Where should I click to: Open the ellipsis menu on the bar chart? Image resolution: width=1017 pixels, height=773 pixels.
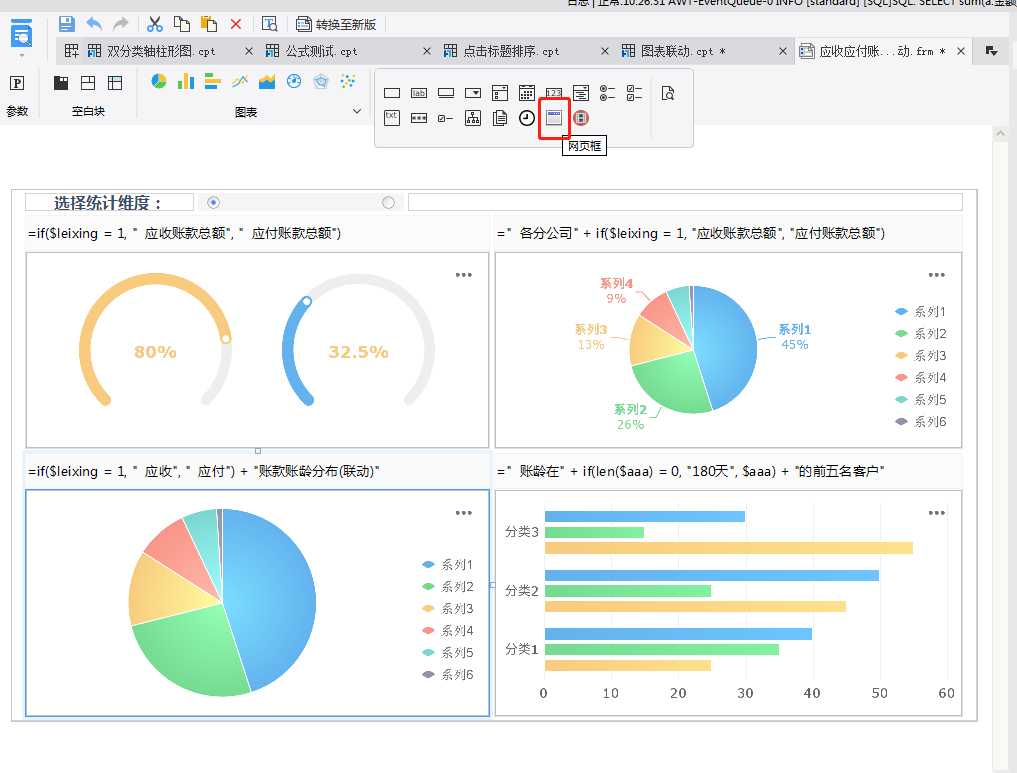(937, 513)
